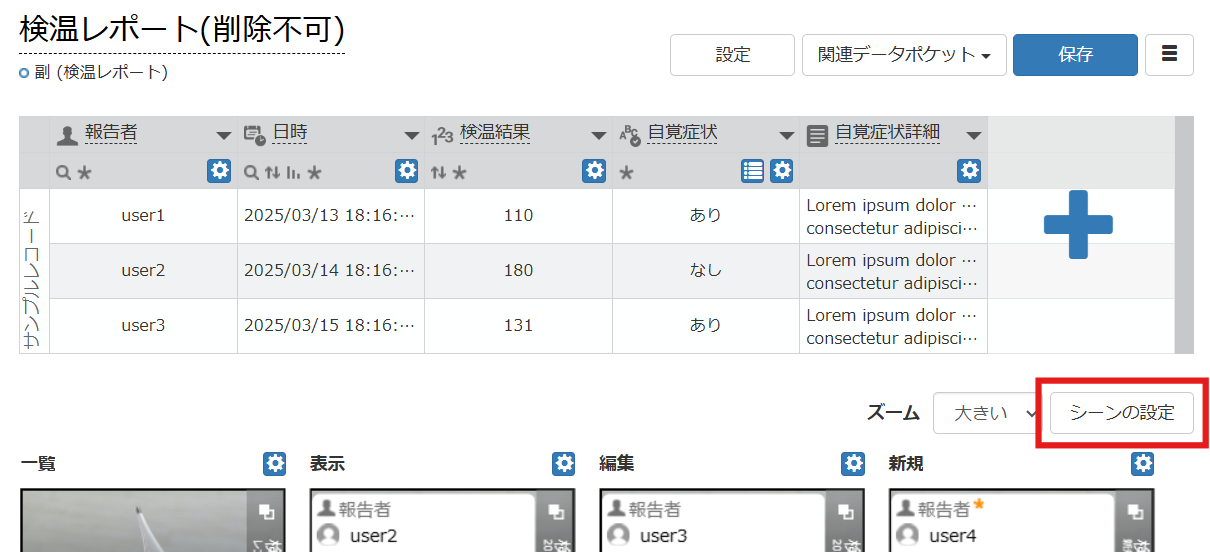Click the 自覚症状詳細 column name
The image size is (1210, 552).
(x=887, y=133)
